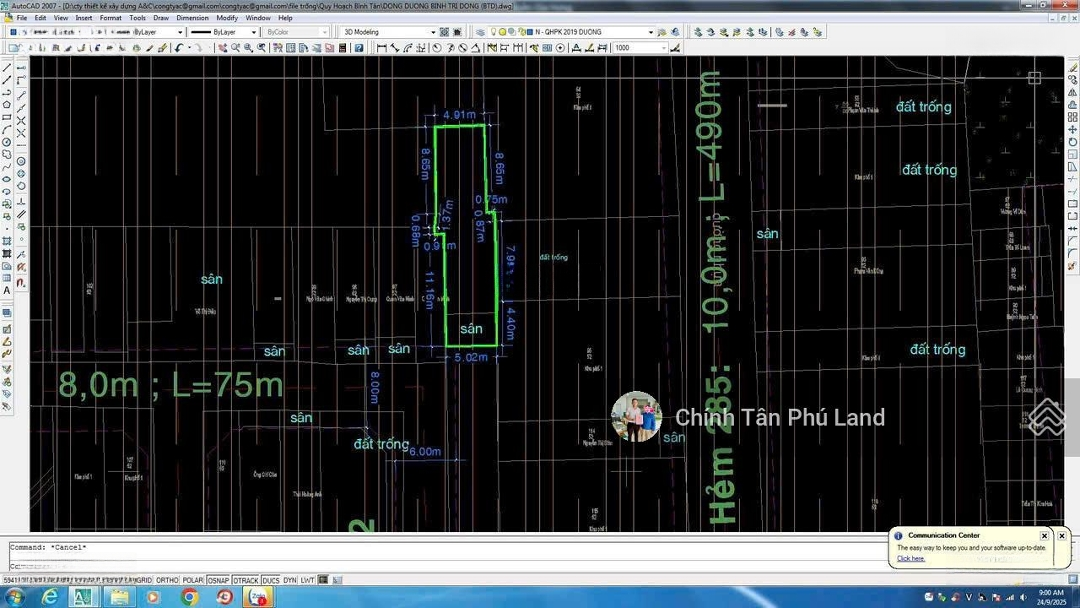Image resolution: width=1080 pixels, height=608 pixels.
Task: Open the Help question-mark icon
Action: [x=359, y=48]
